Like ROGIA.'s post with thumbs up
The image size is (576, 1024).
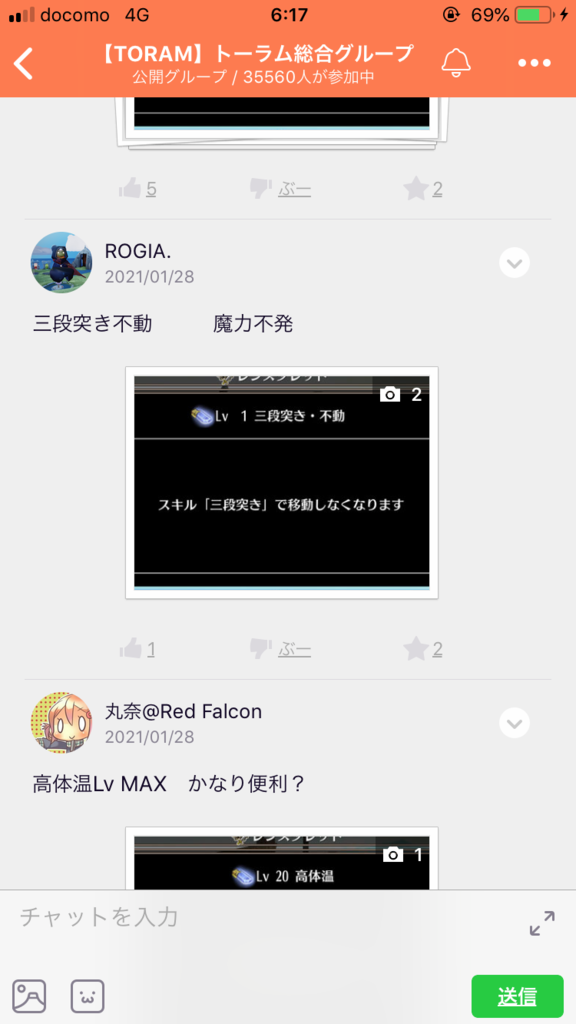click(138, 649)
